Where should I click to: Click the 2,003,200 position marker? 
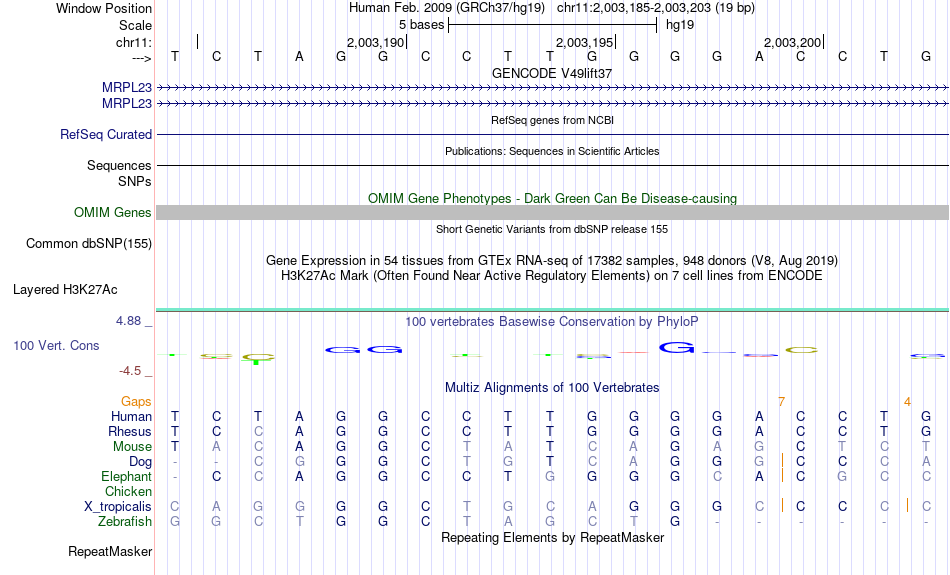pyautogui.click(x=792, y=42)
